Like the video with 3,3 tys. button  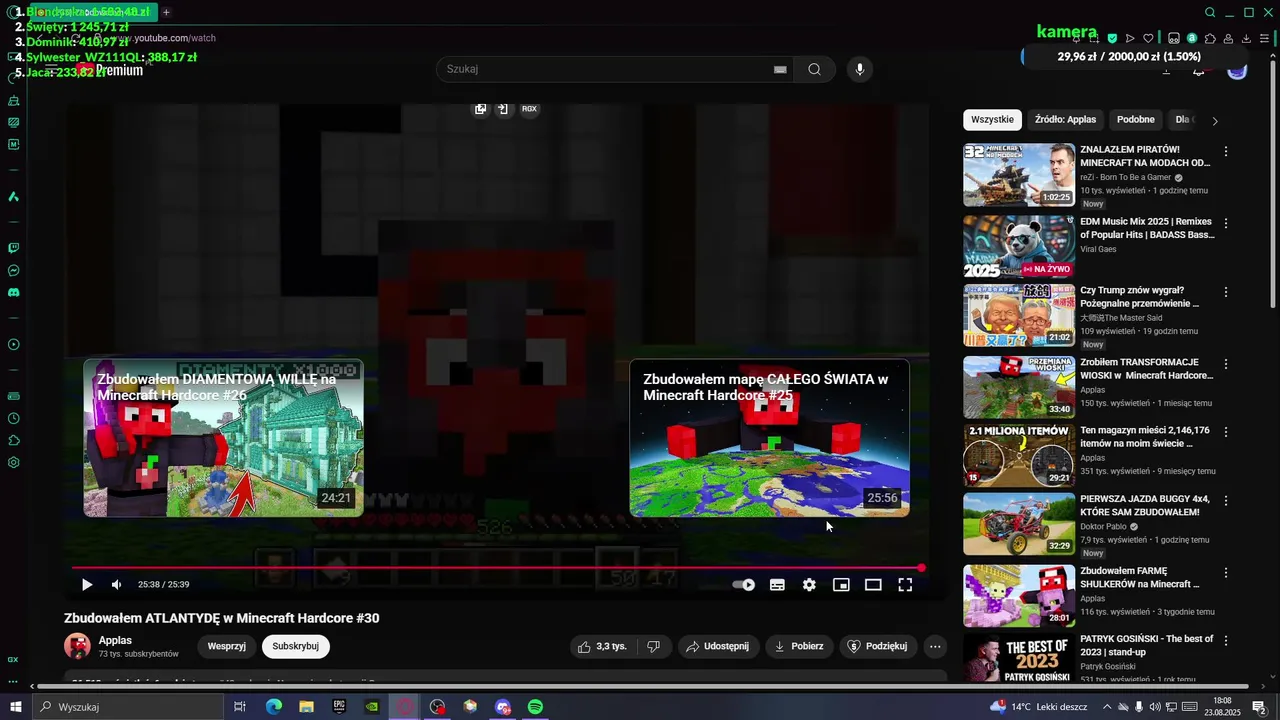pos(602,647)
